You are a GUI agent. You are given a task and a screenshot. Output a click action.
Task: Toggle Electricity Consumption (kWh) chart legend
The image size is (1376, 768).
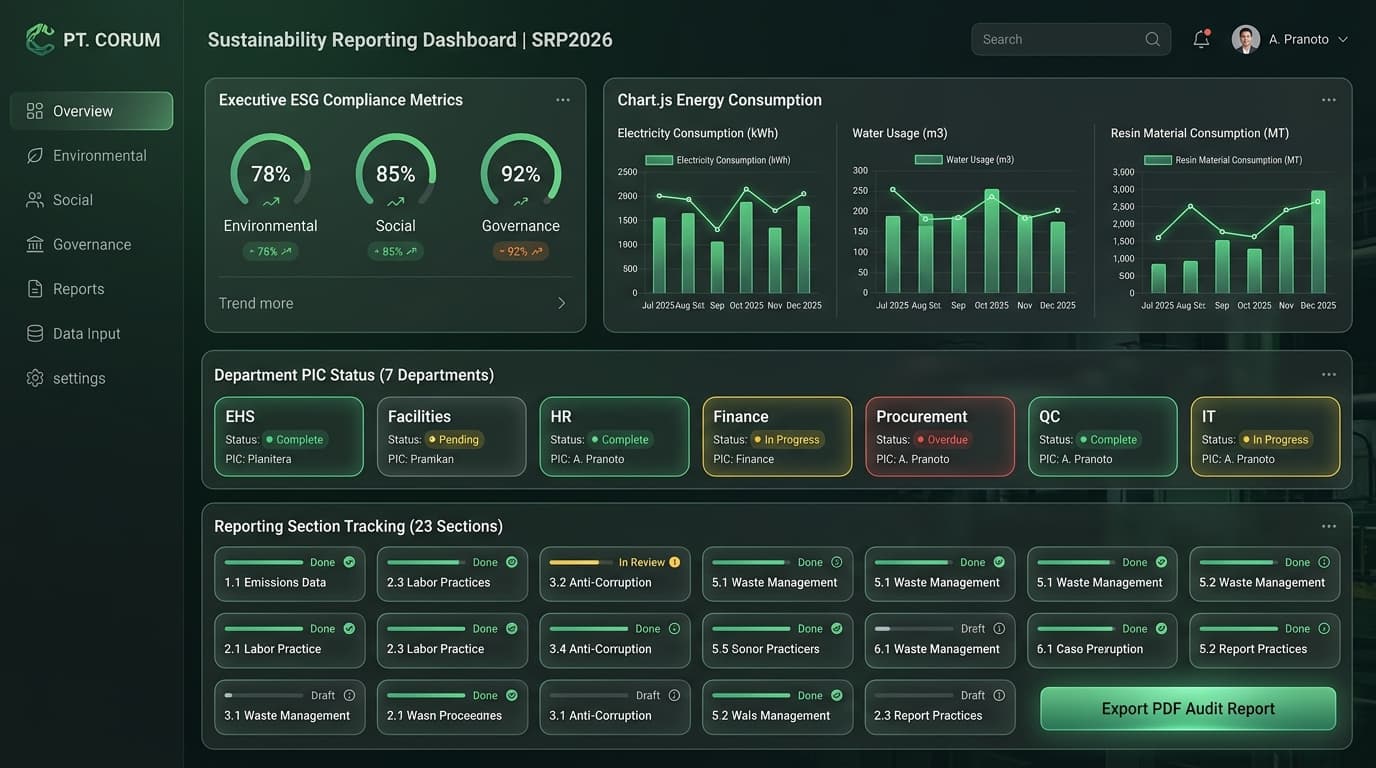(x=717, y=160)
